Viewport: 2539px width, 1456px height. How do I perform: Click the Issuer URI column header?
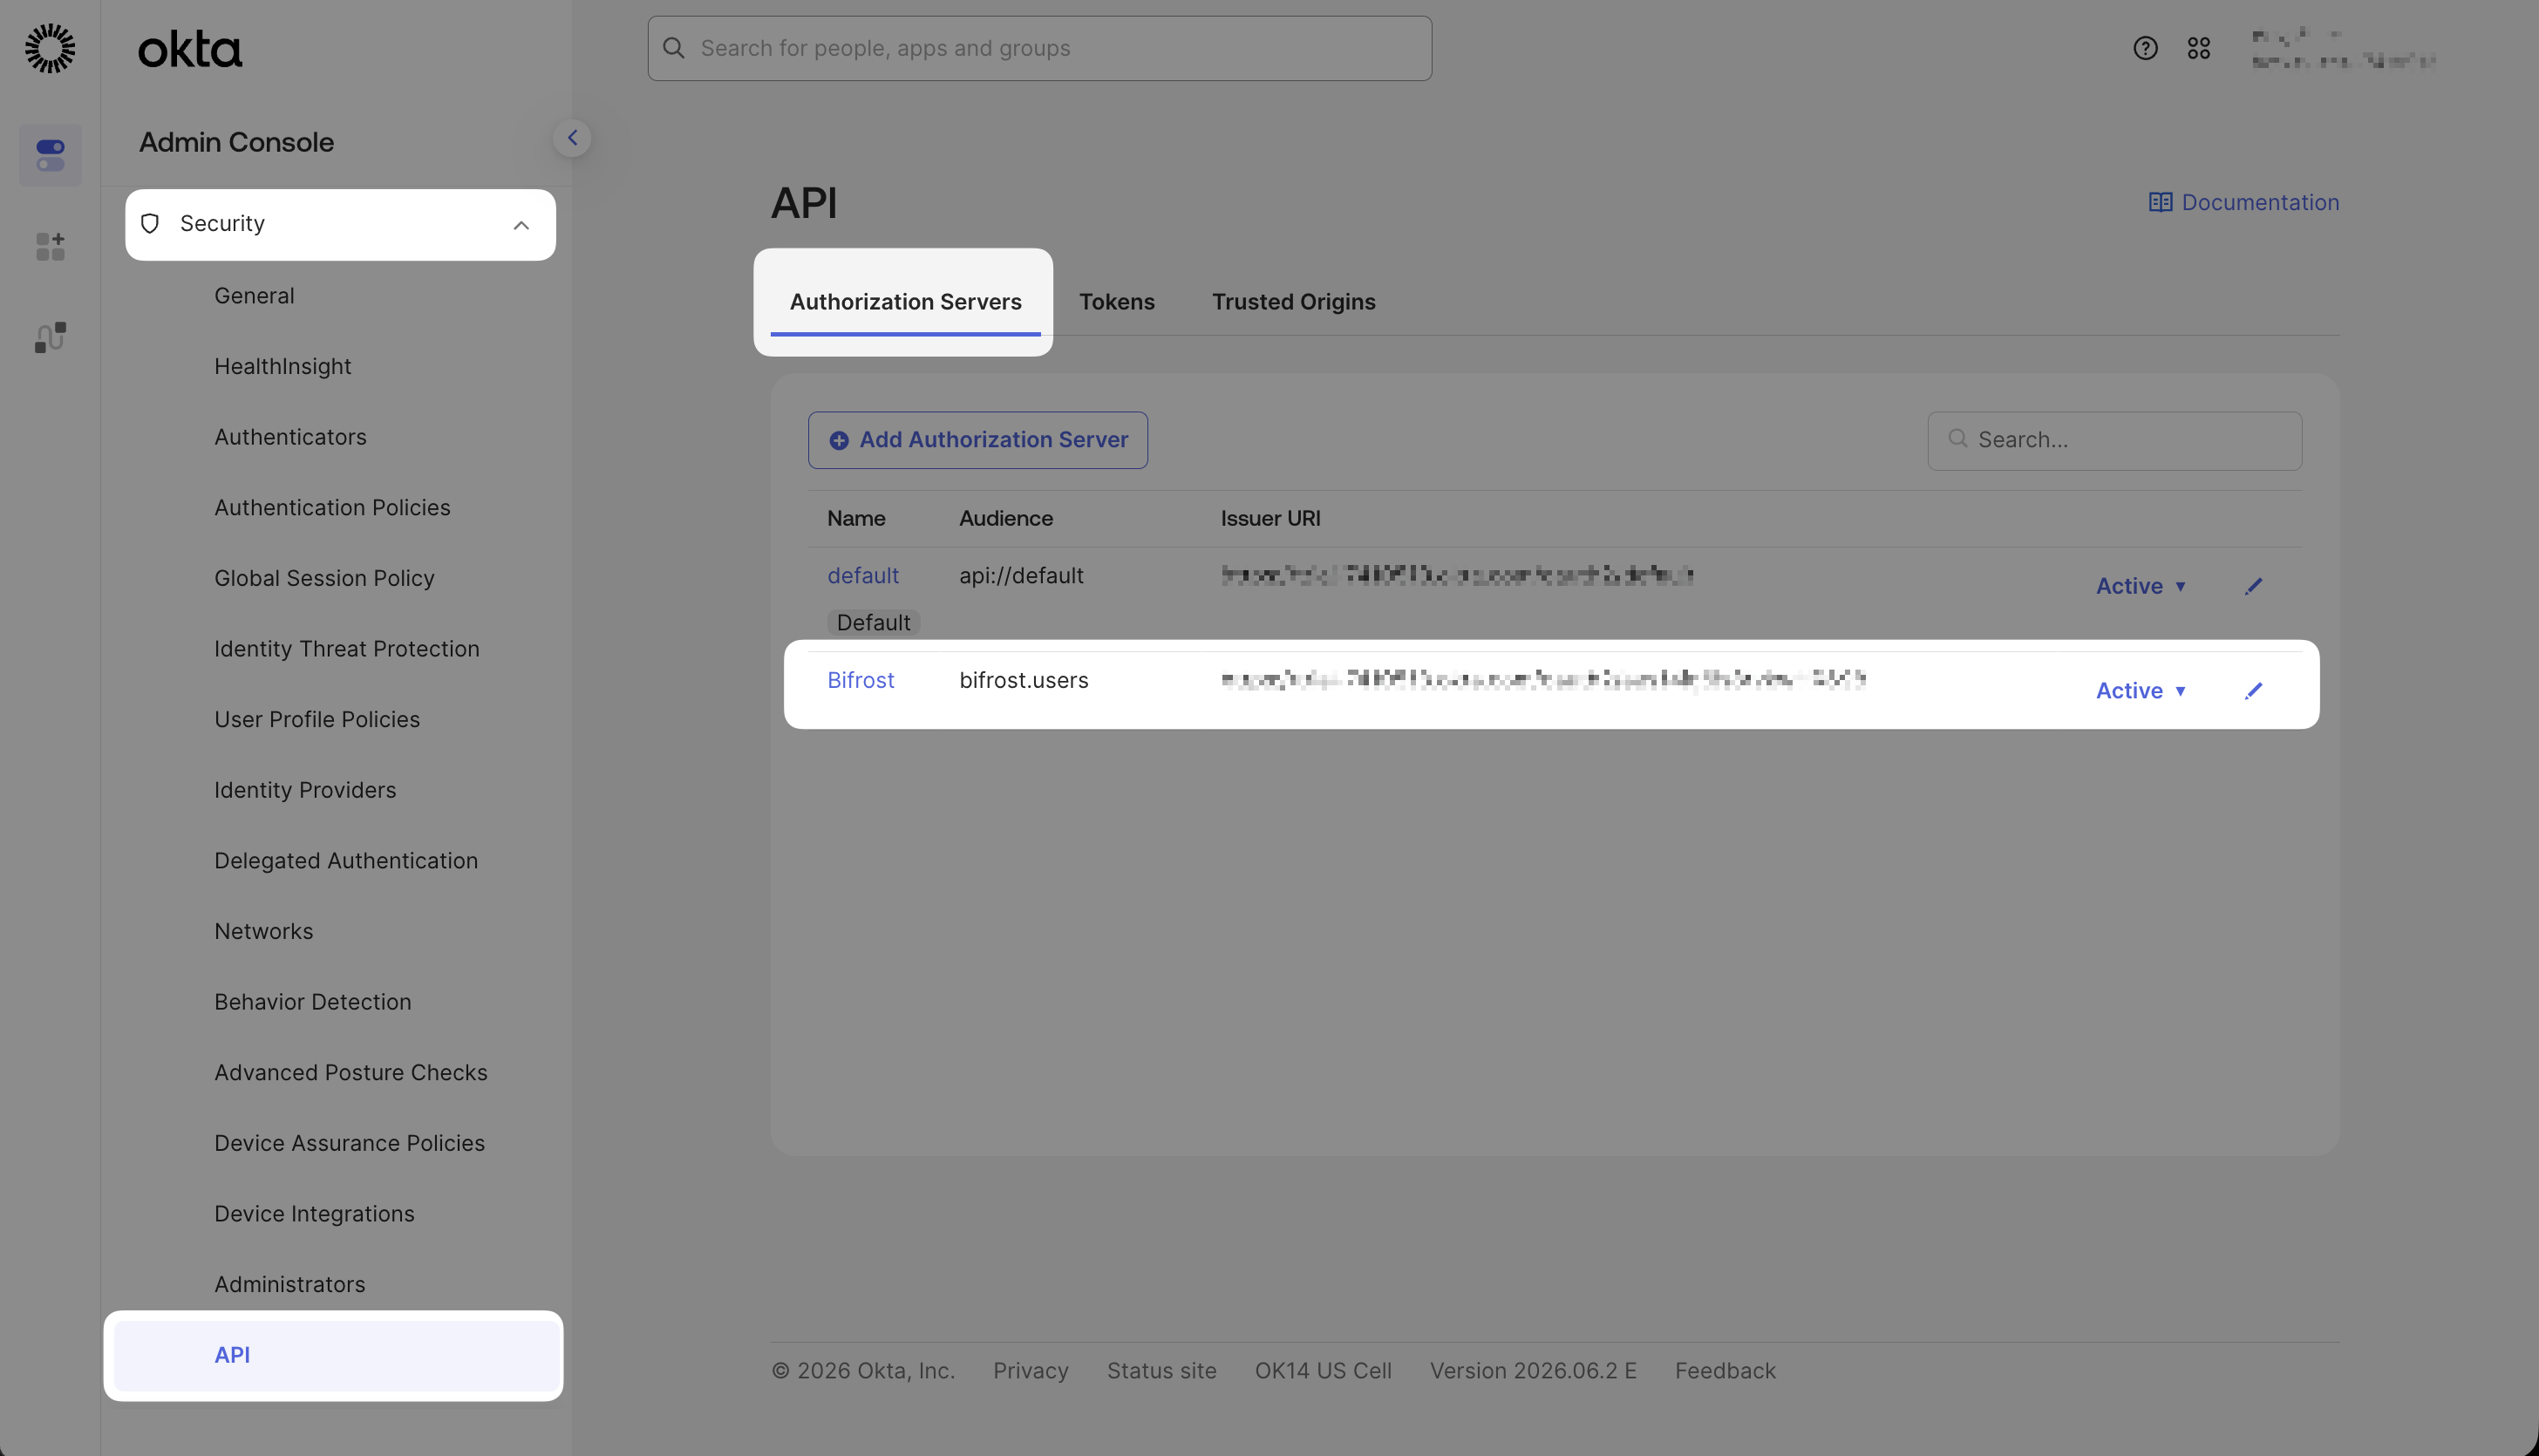click(1270, 518)
